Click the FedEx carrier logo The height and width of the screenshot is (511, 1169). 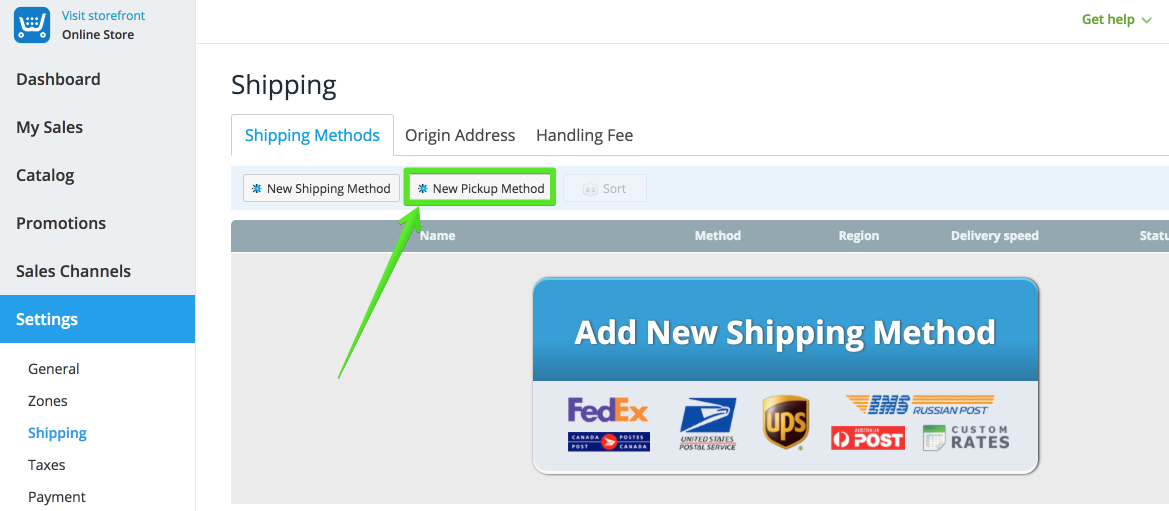(608, 410)
